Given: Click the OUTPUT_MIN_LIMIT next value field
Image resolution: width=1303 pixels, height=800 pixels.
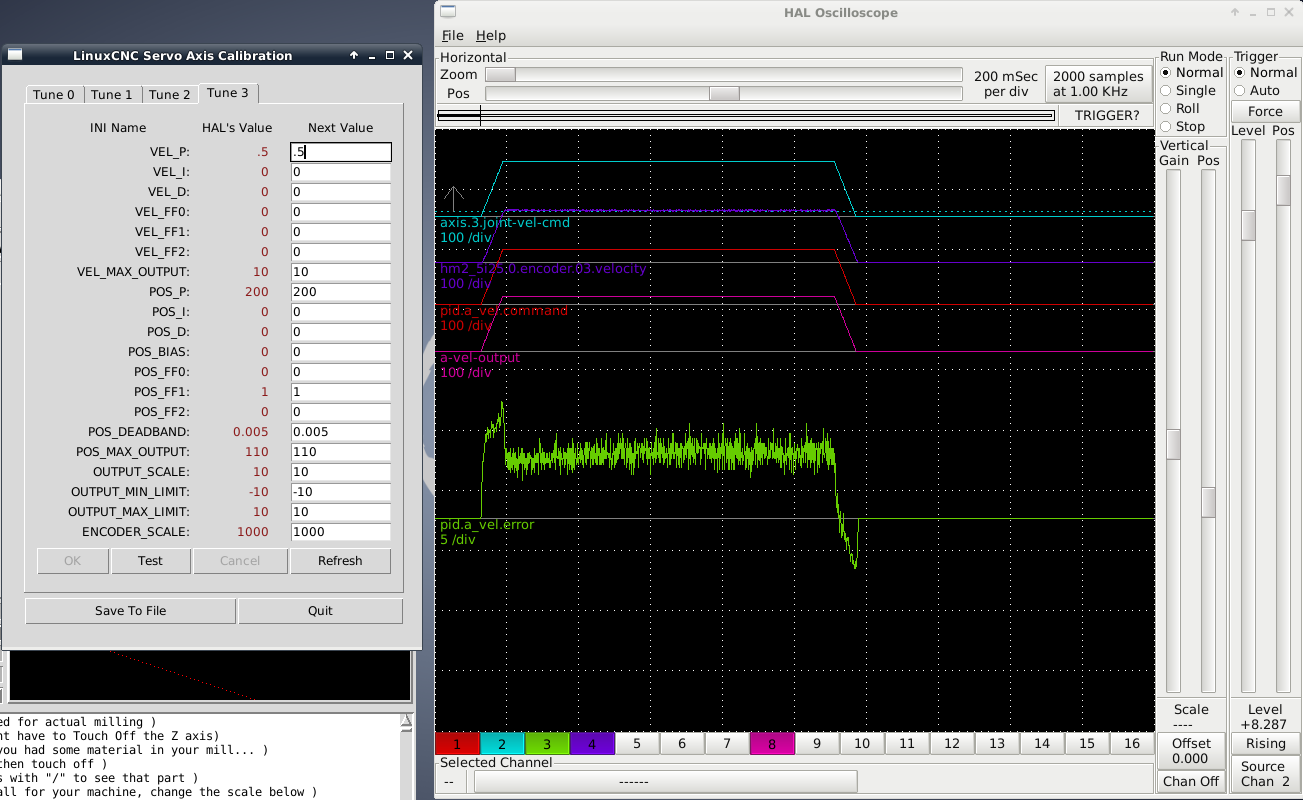Looking at the screenshot, I should [340, 492].
